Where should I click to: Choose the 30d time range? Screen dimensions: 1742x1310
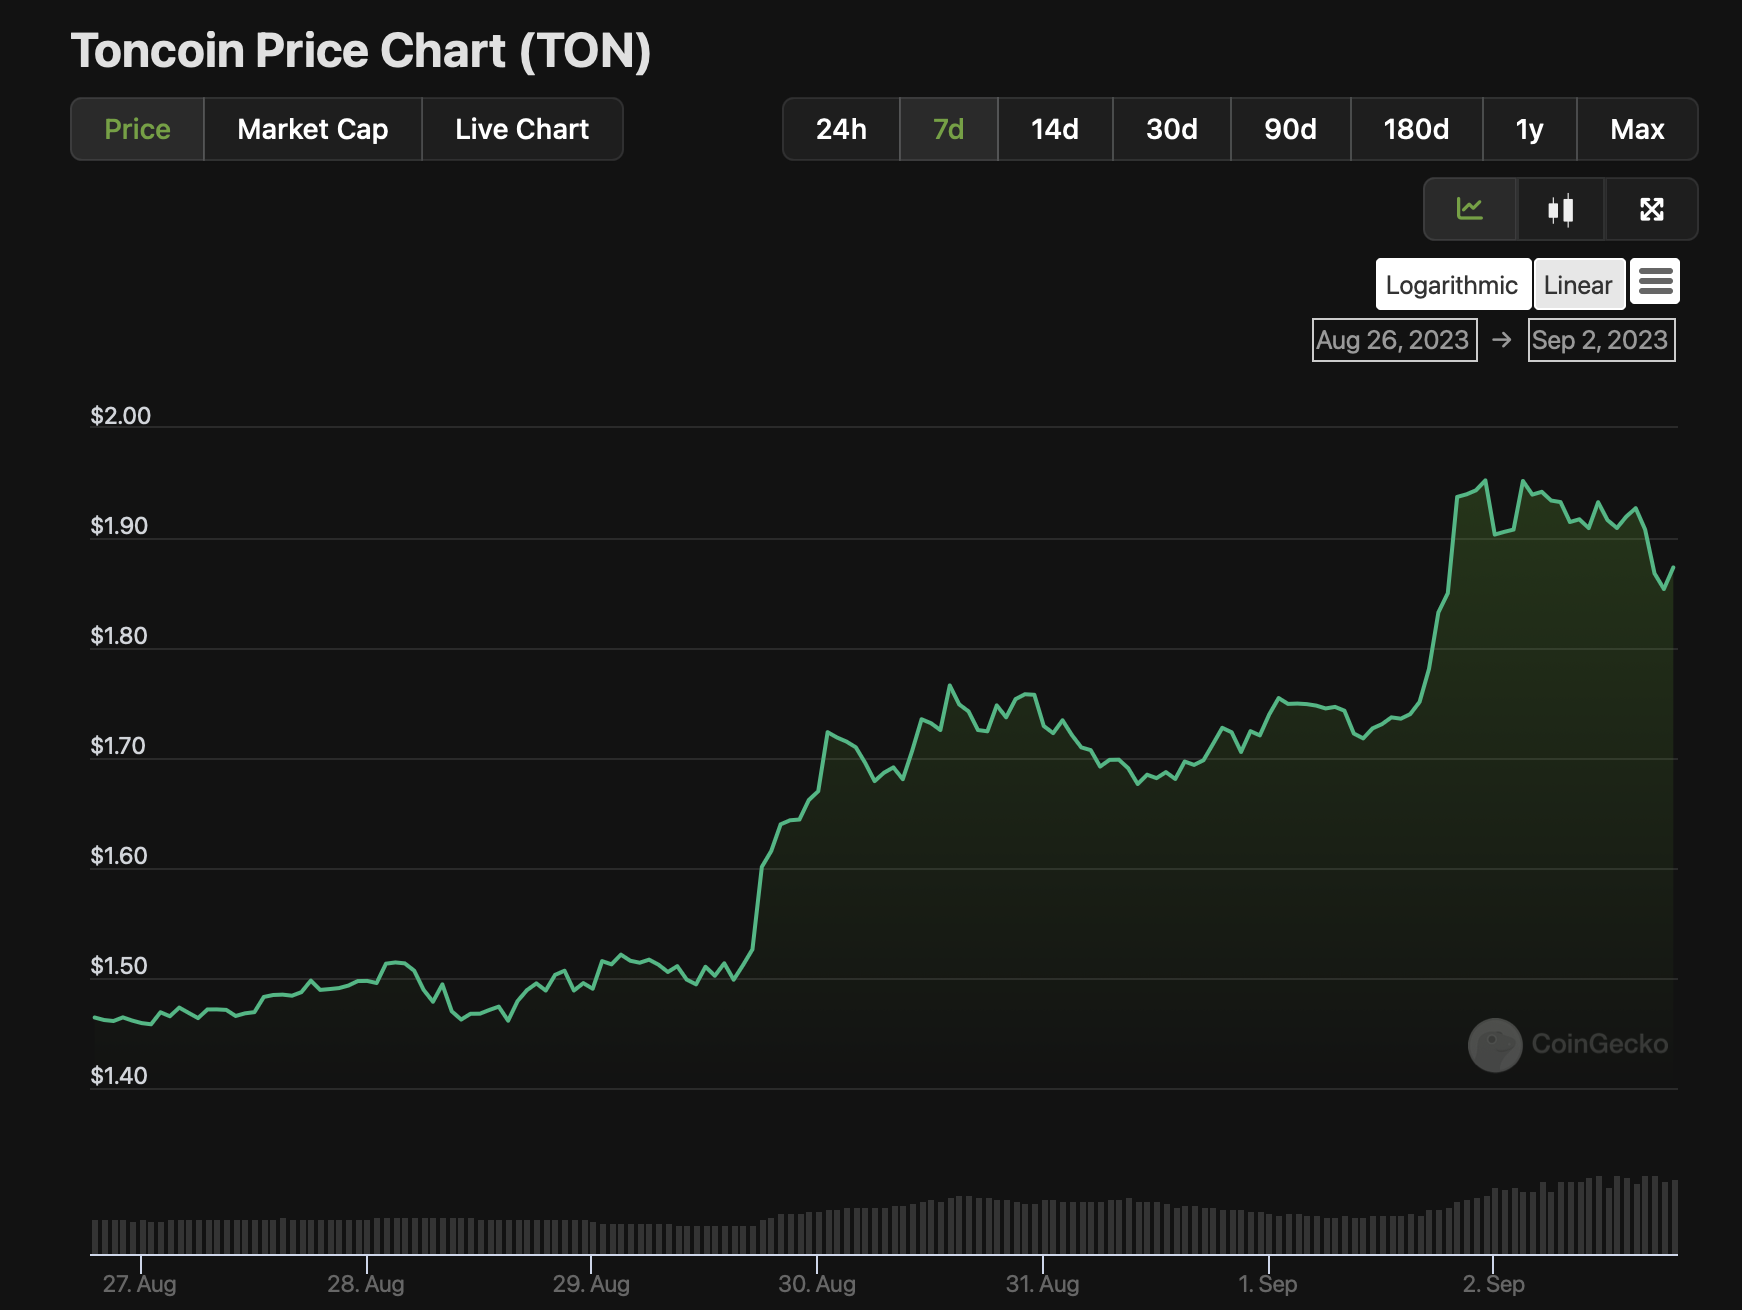(x=1172, y=129)
